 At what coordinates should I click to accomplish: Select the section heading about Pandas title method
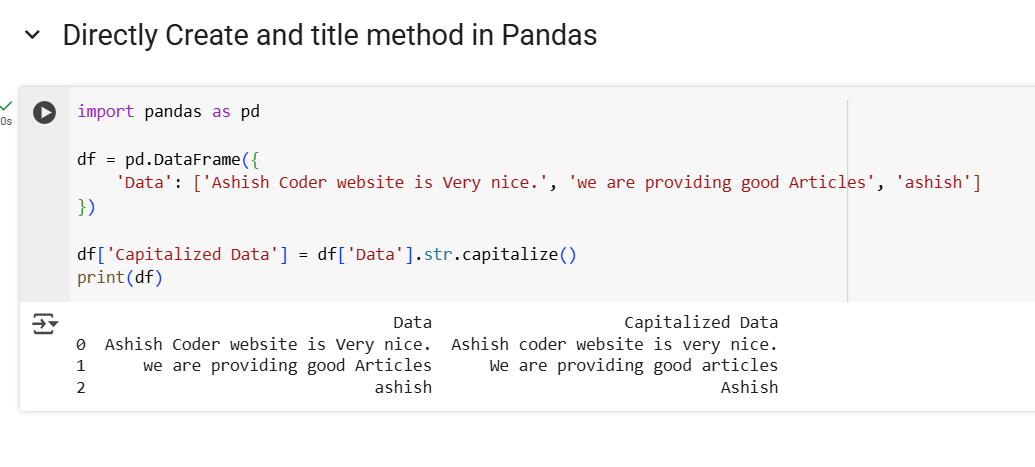coord(329,36)
